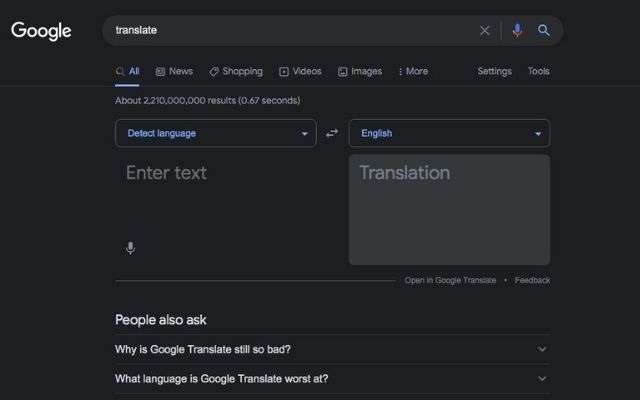
Task: Click 'Open in Google Translate' link
Action: pos(450,280)
